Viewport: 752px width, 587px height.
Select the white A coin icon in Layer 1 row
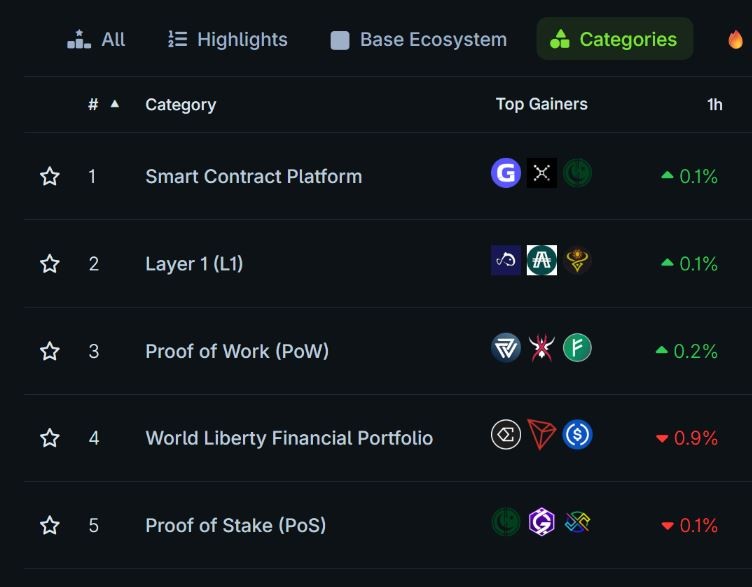(x=542, y=260)
